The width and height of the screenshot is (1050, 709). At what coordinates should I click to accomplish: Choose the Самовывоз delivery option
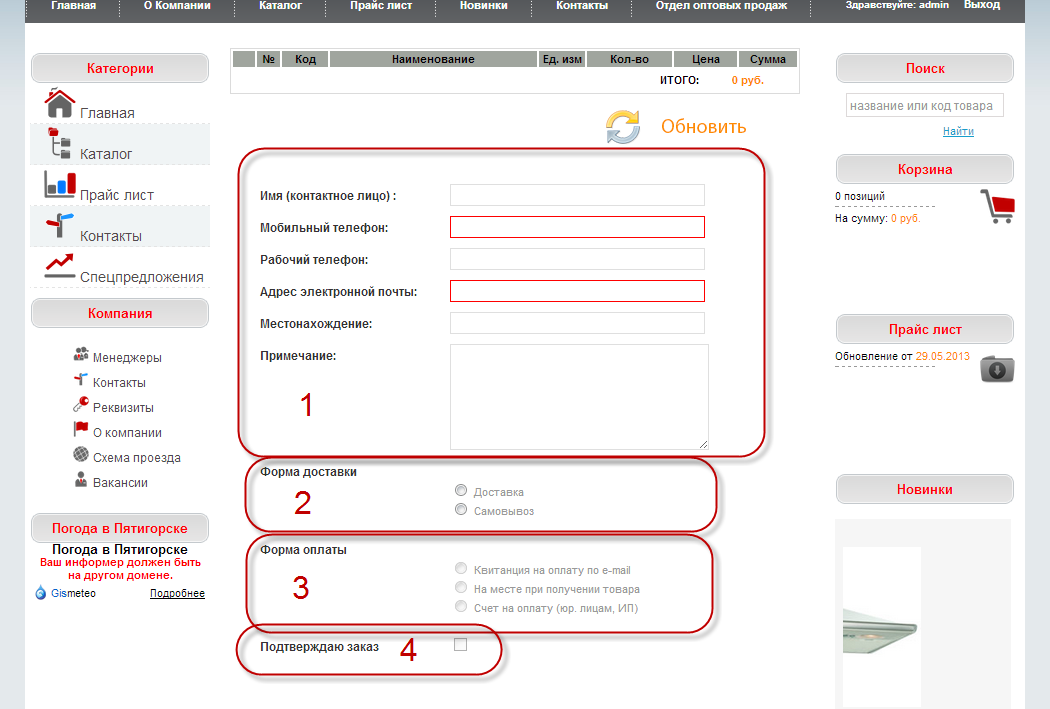[x=461, y=509]
